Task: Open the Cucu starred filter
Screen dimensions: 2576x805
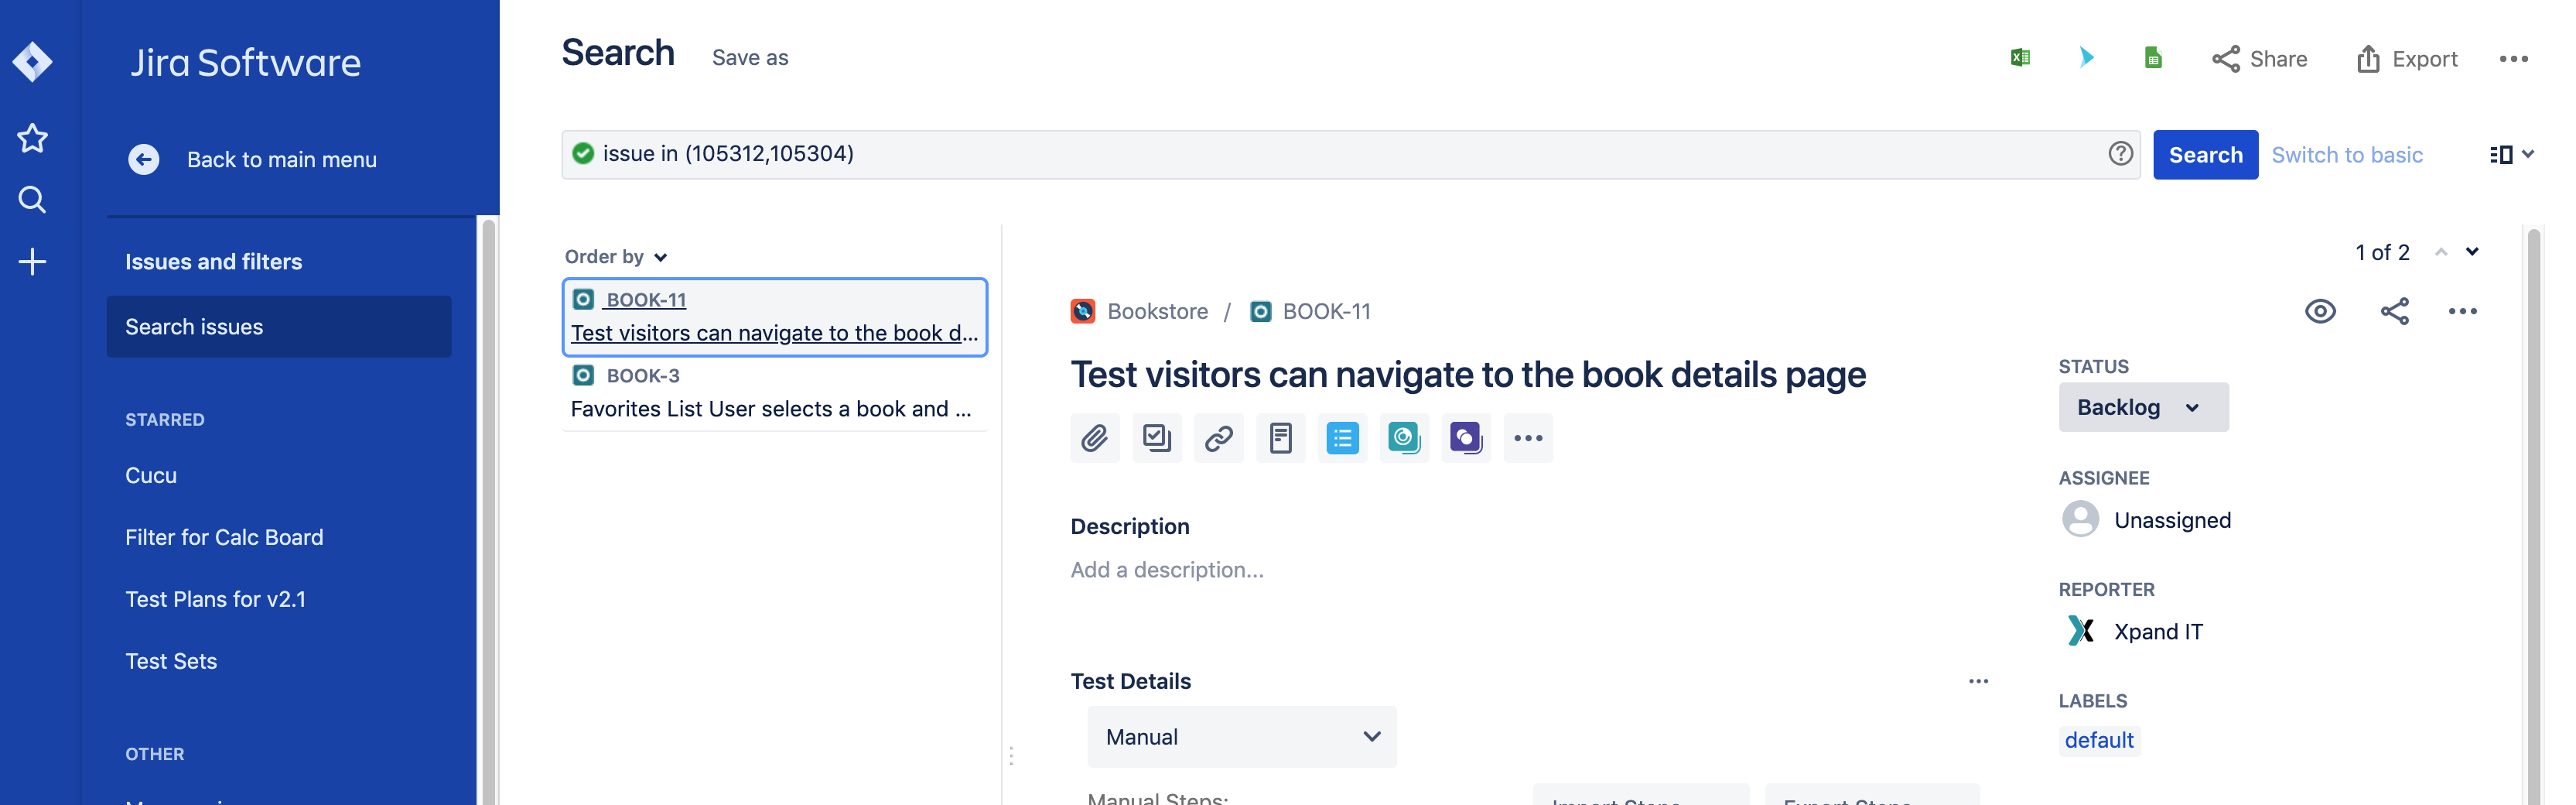Action: [151, 475]
